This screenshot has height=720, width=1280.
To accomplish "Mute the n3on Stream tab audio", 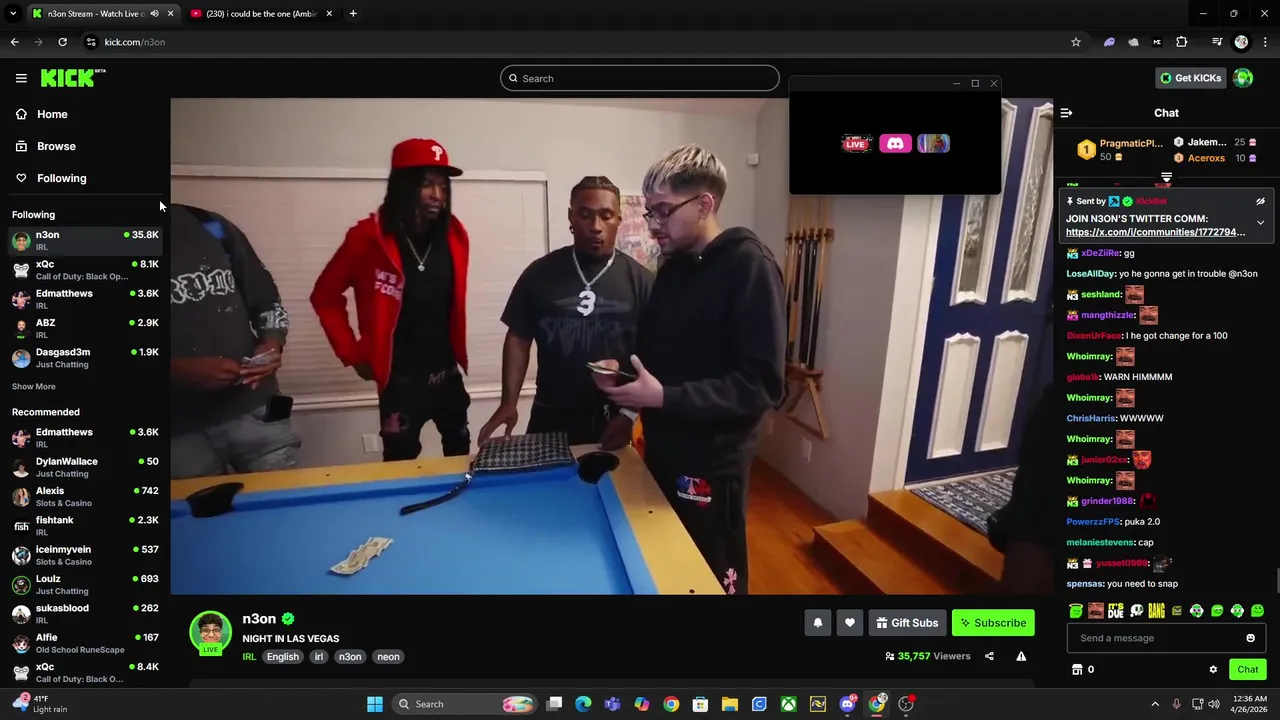I will (154, 14).
